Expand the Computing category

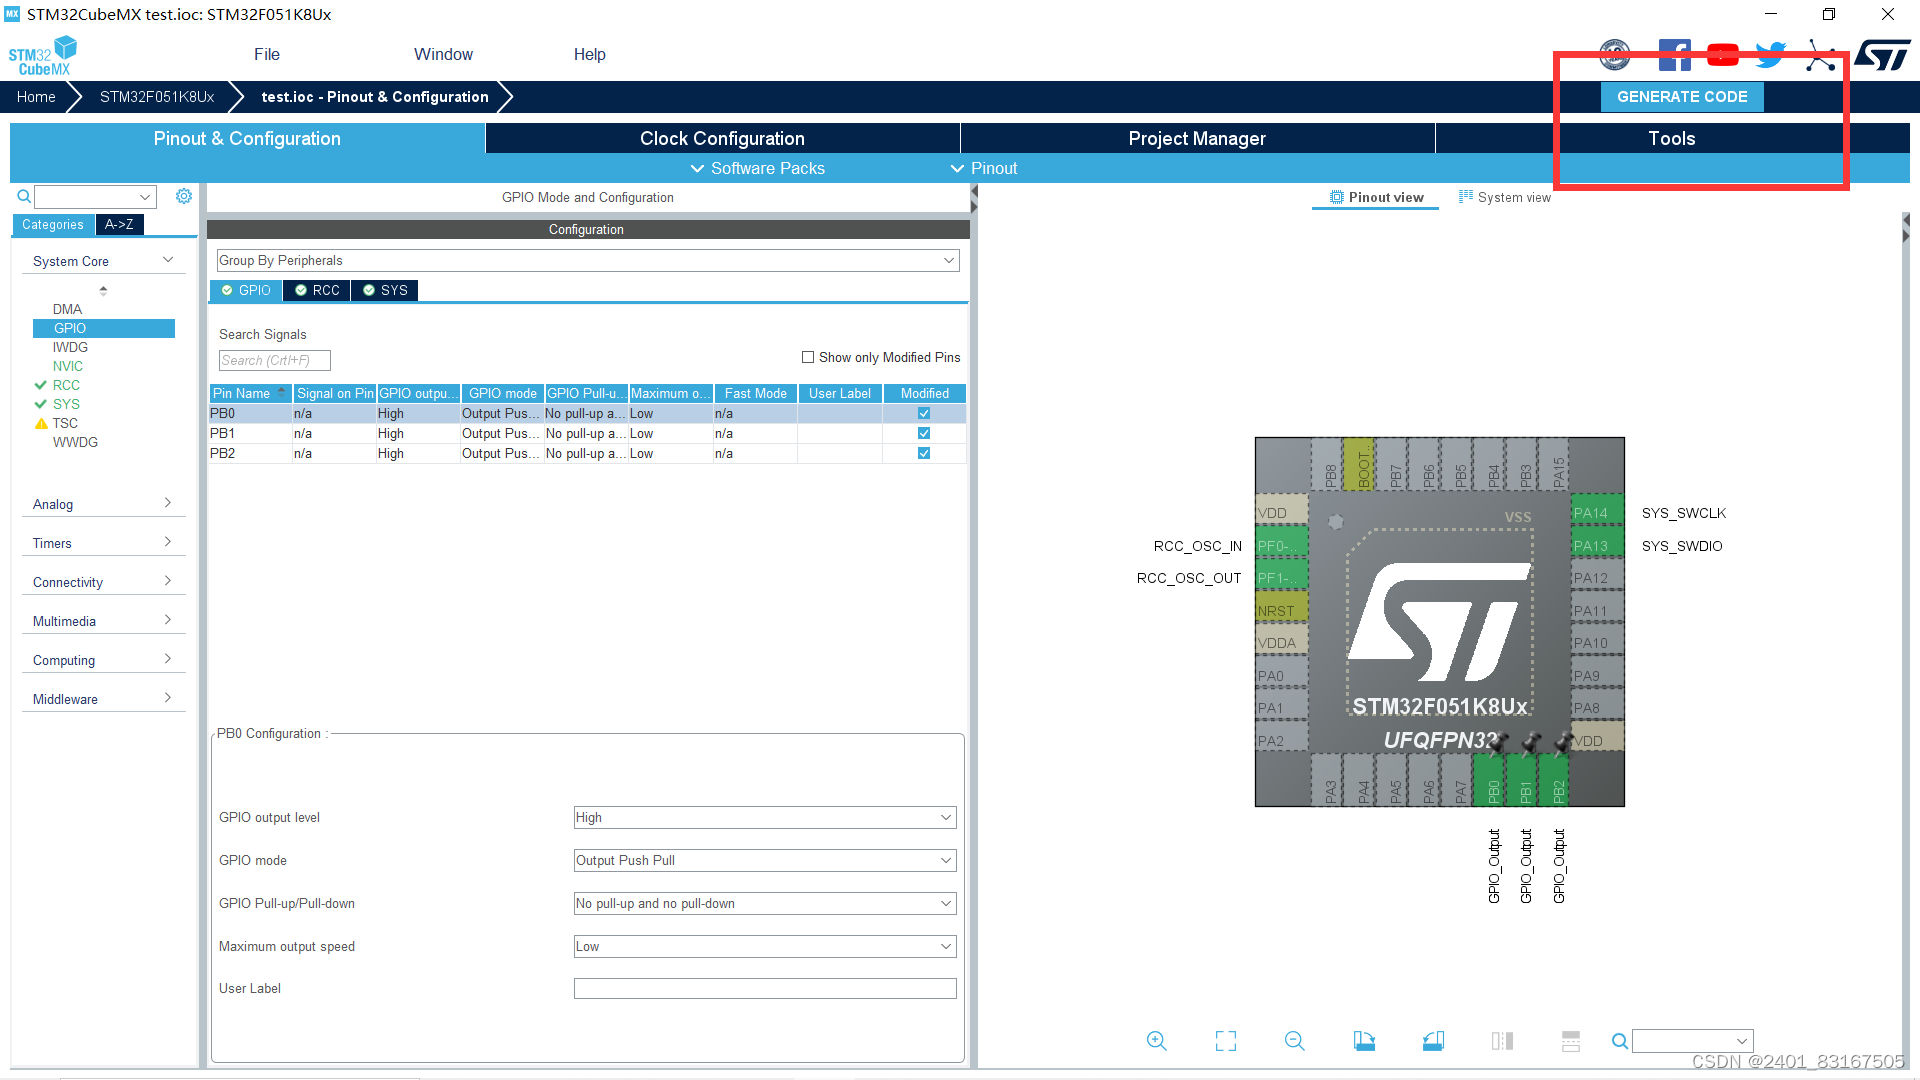coord(103,660)
